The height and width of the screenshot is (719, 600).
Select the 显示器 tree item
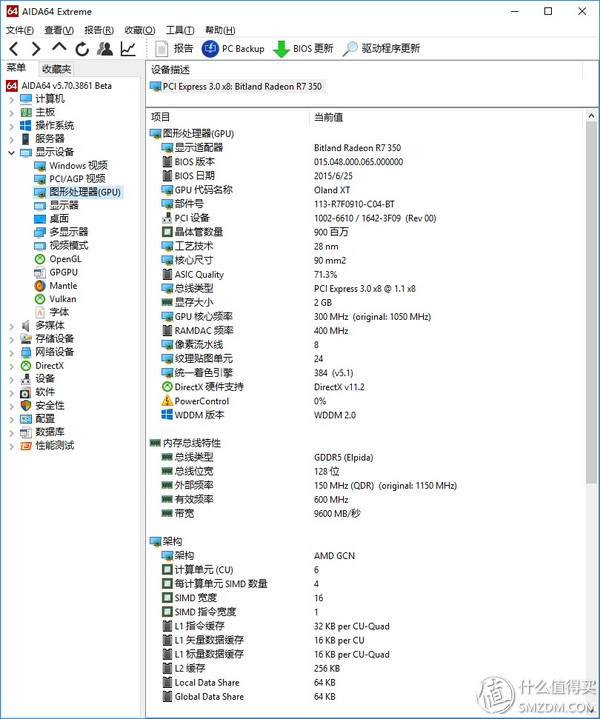56,205
